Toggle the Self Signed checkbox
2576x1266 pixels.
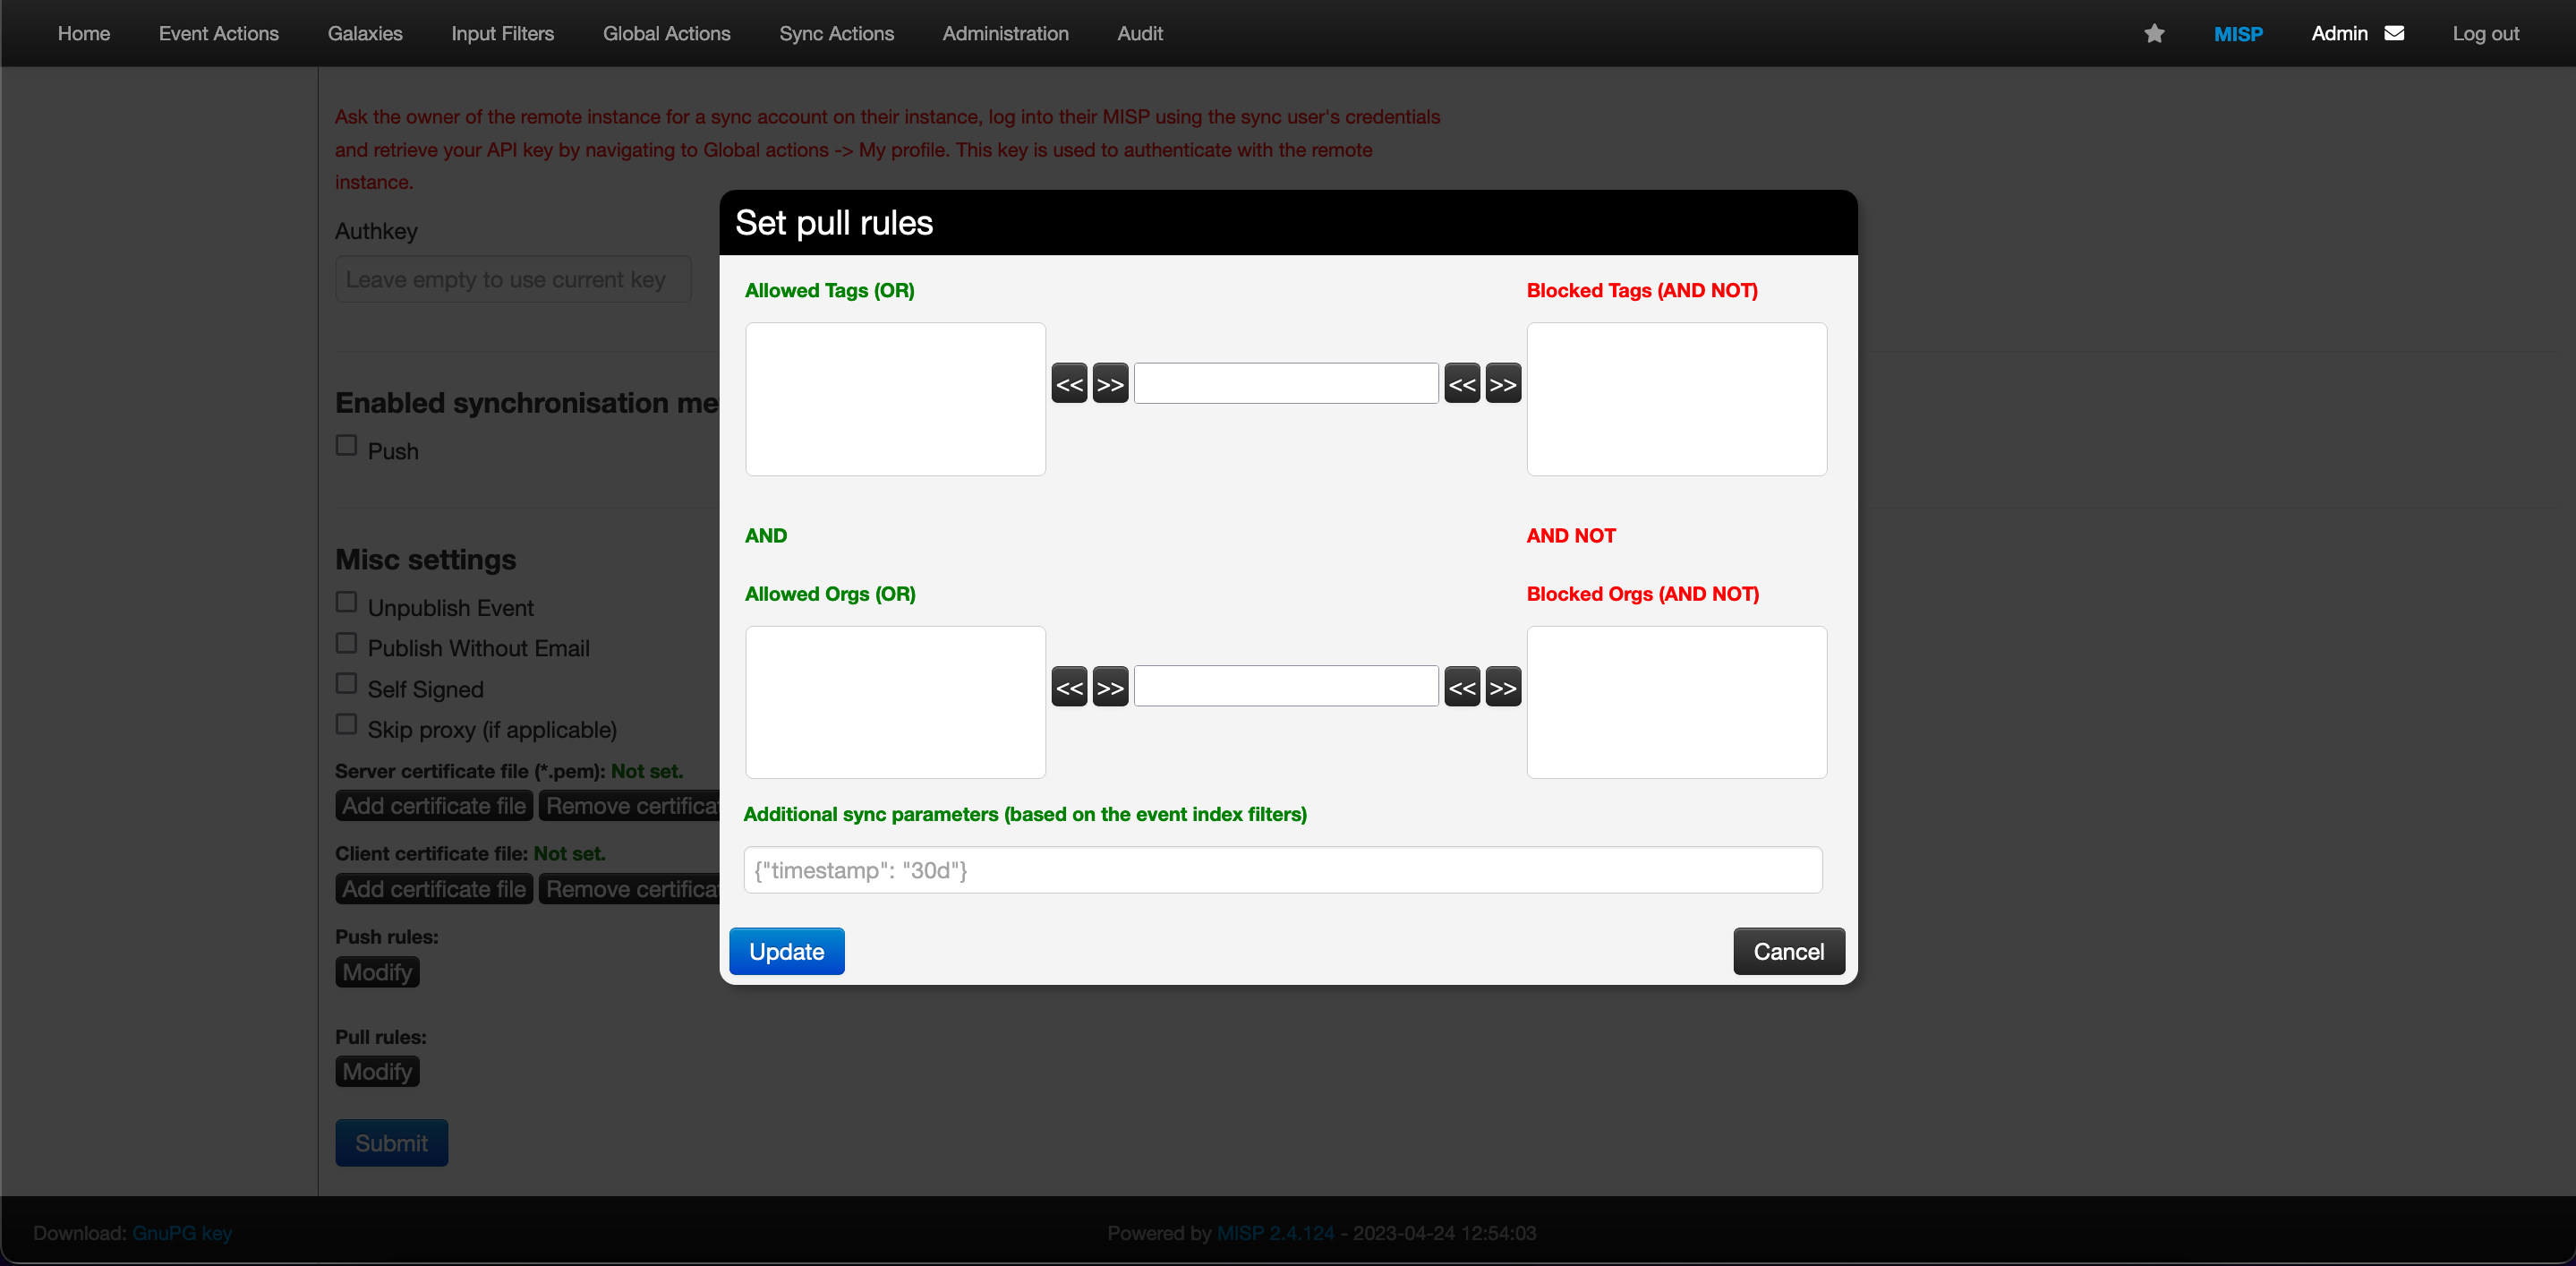point(346,684)
